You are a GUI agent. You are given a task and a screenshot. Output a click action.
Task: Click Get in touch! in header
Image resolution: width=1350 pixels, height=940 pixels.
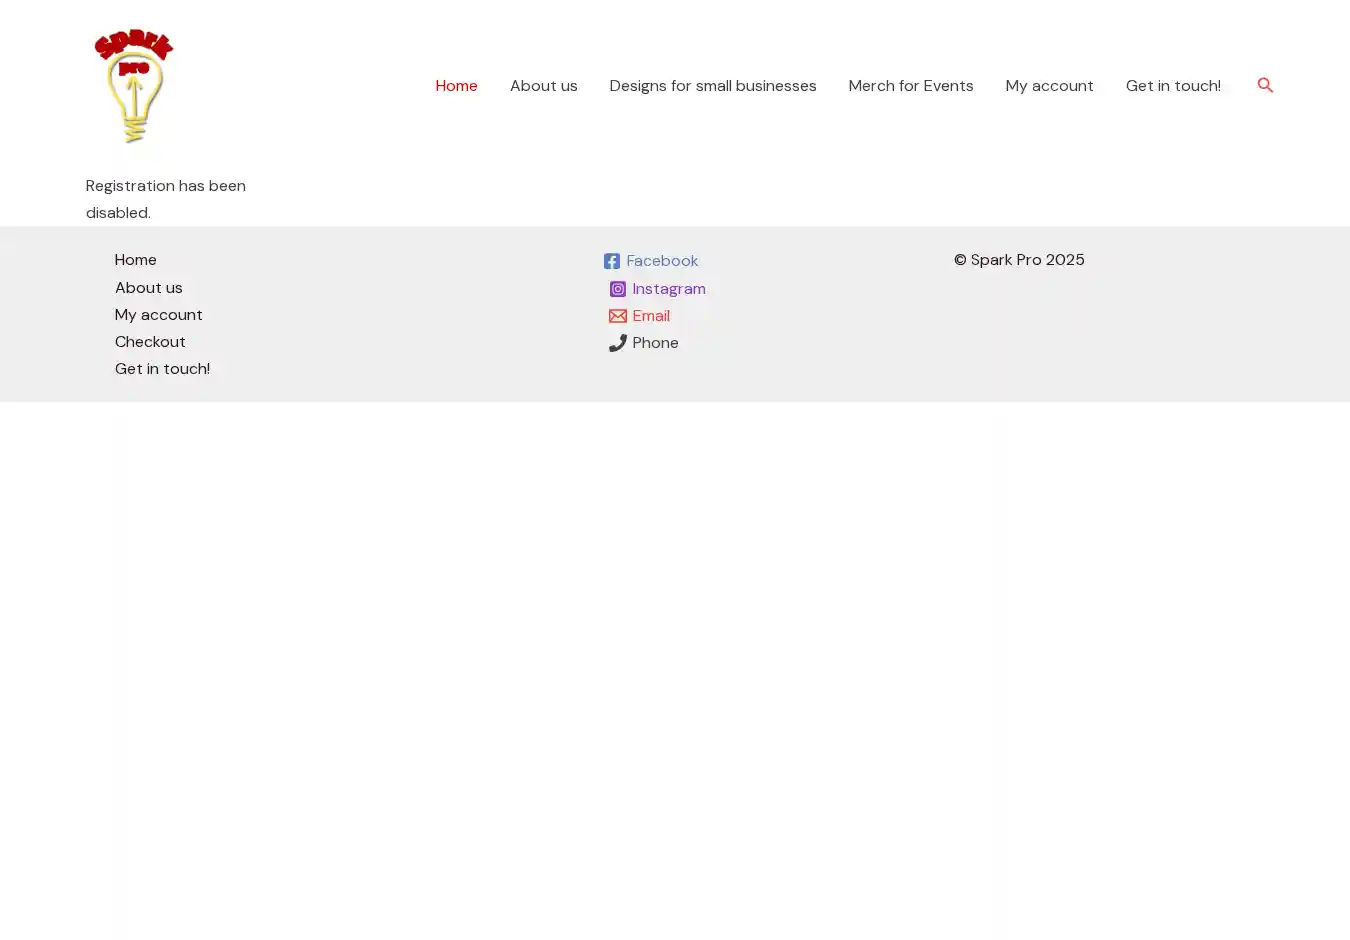tap(1173, 86)
